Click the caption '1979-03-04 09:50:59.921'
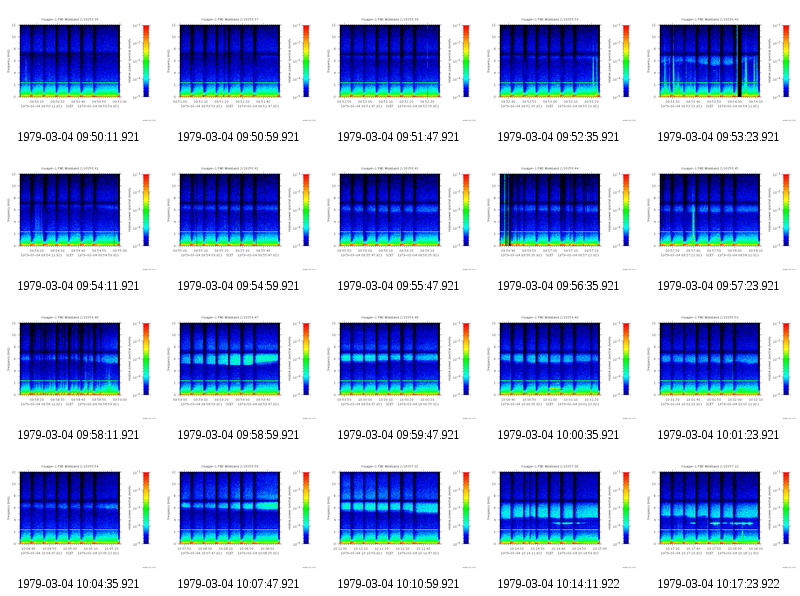This screenshot has width=800, height=596. [x=238, y=137]
